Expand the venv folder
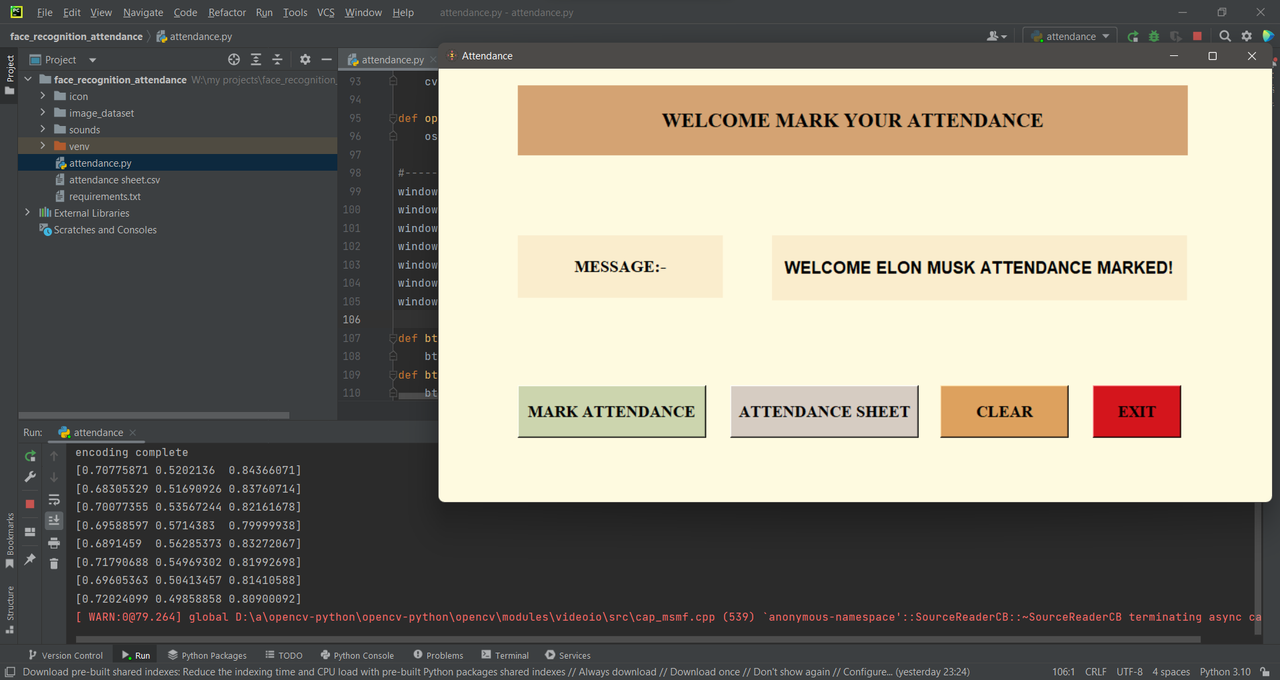The width and height of the screenshot is (1280, 680). (43, 146)
